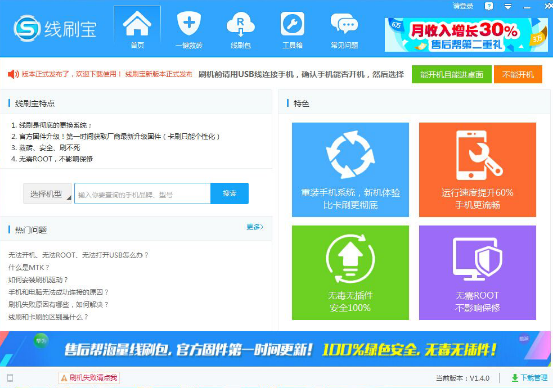Open 下载管理 download manager
Viewport: 554px width, 389px height.
(x=530, y=378)
